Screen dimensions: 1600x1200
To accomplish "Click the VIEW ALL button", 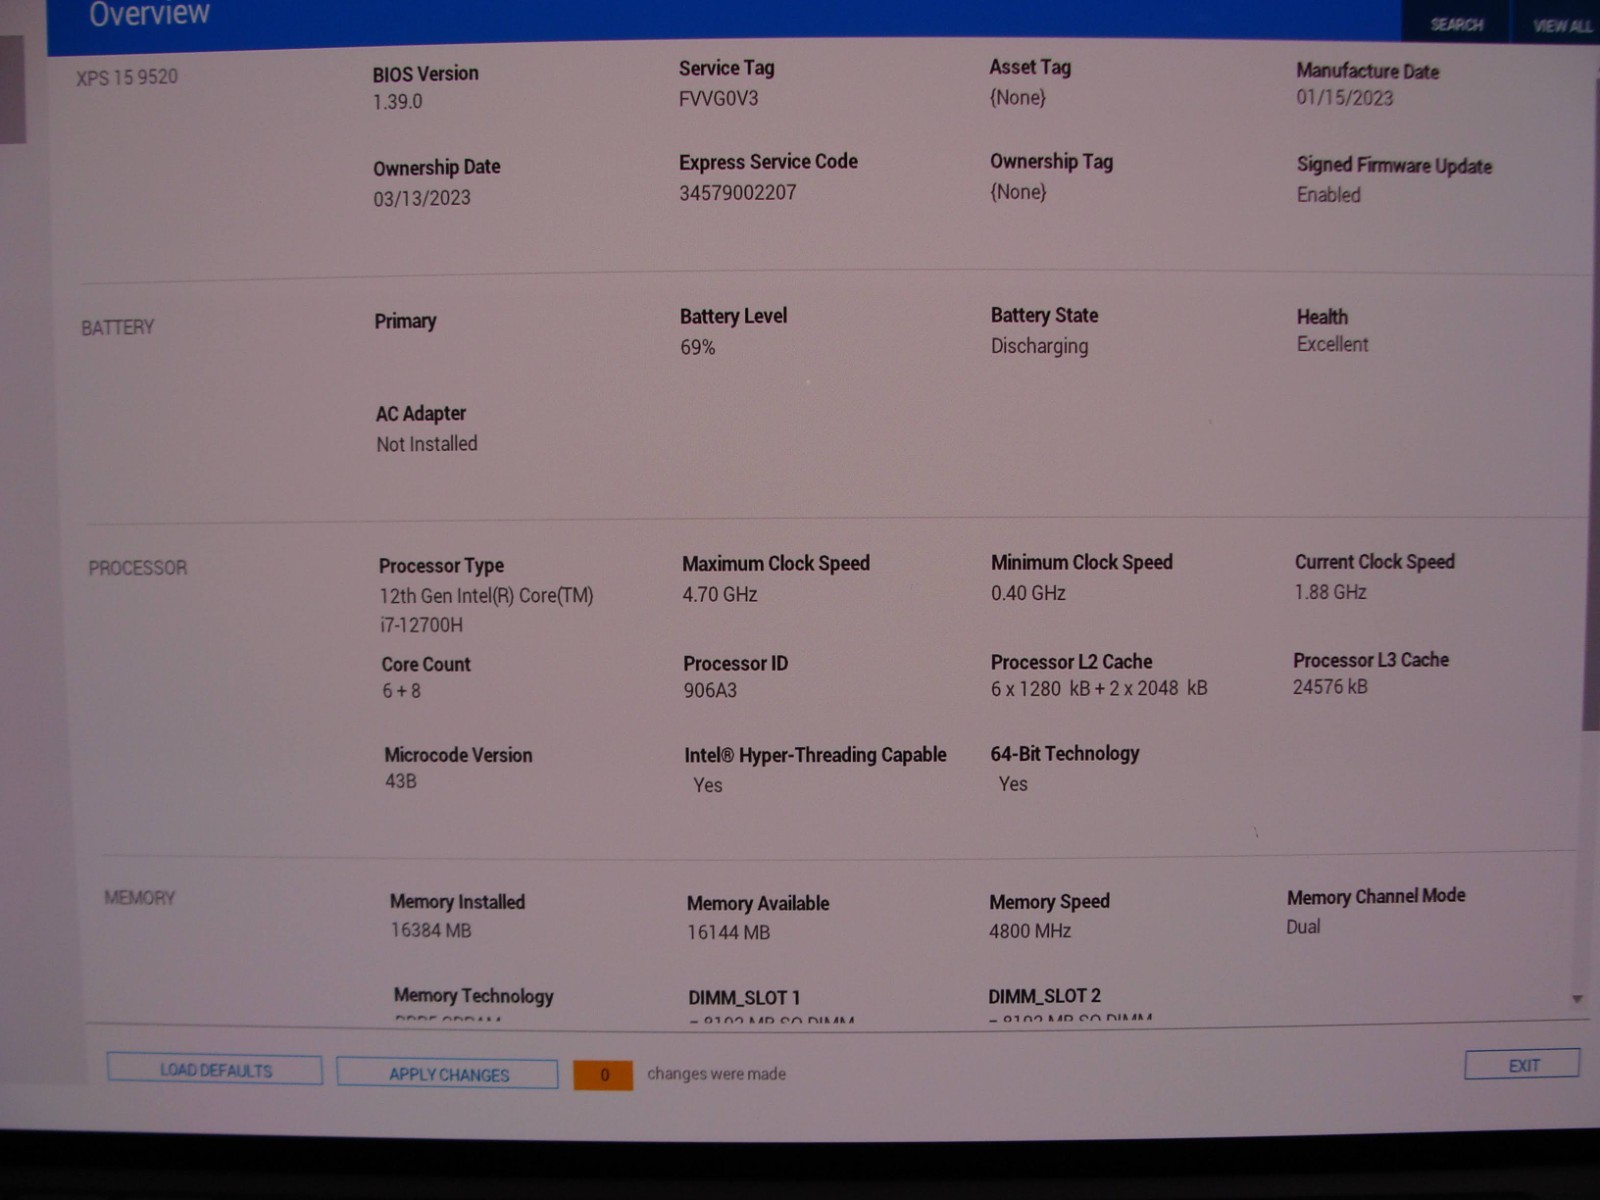I will pos(1561,25).
